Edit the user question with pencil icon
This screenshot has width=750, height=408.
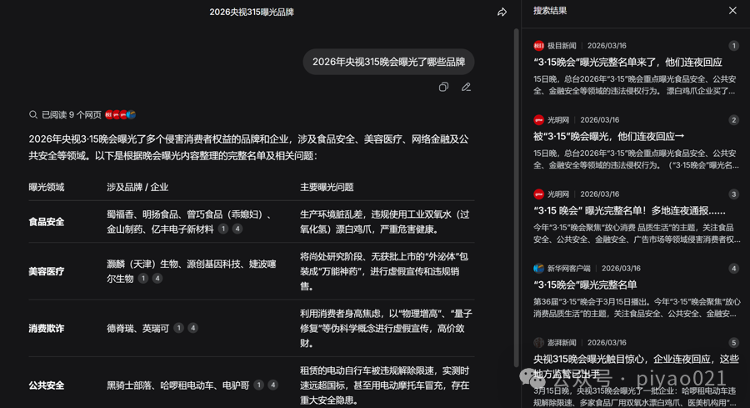[x=466, y=87]
